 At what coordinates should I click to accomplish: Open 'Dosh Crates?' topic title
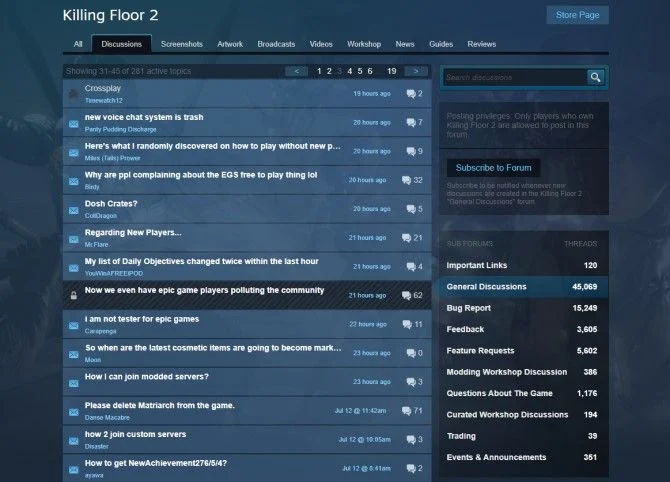coord(111,204)
